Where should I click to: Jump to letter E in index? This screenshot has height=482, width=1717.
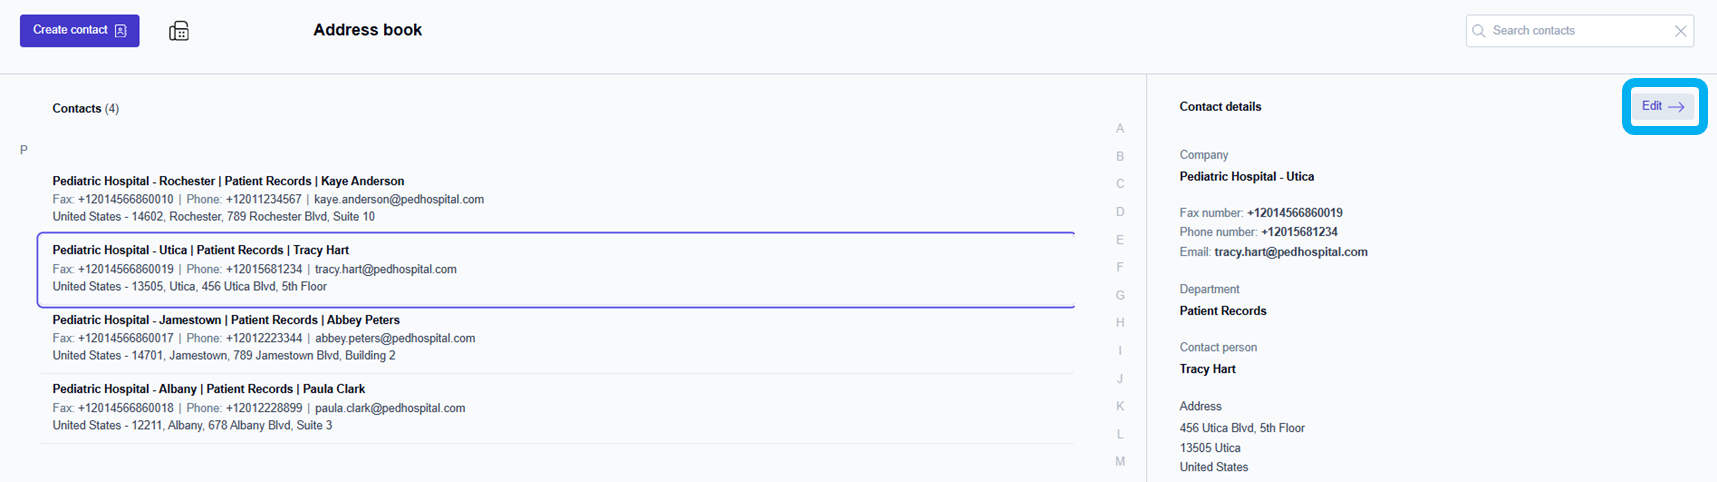tap(1120, 240)
